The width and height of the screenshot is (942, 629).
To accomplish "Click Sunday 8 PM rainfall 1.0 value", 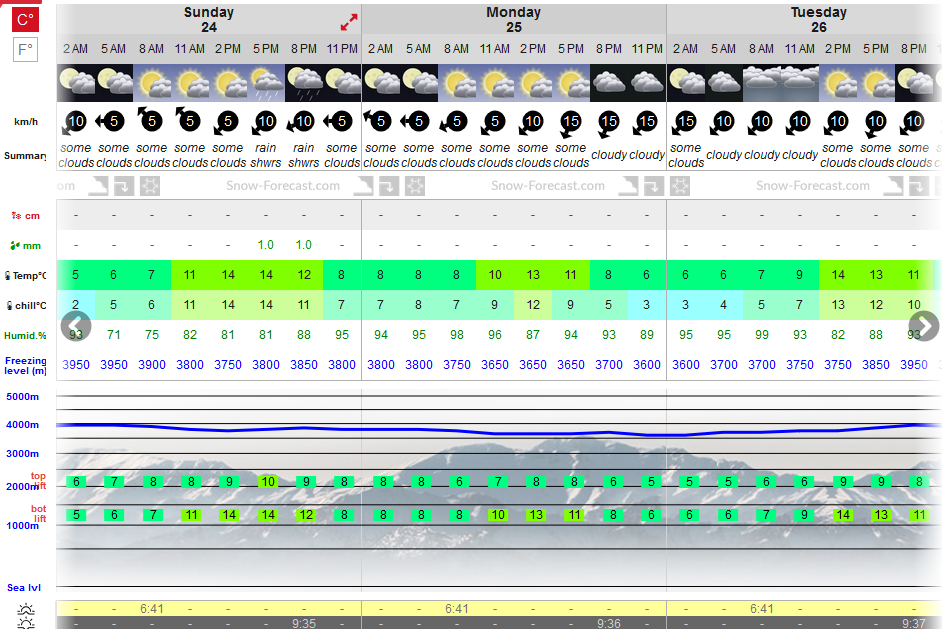I will [x=303, y=245].
